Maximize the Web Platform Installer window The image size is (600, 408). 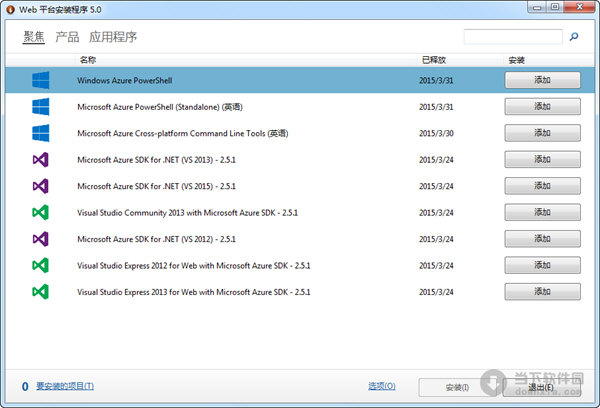click(x=555, y=7)
